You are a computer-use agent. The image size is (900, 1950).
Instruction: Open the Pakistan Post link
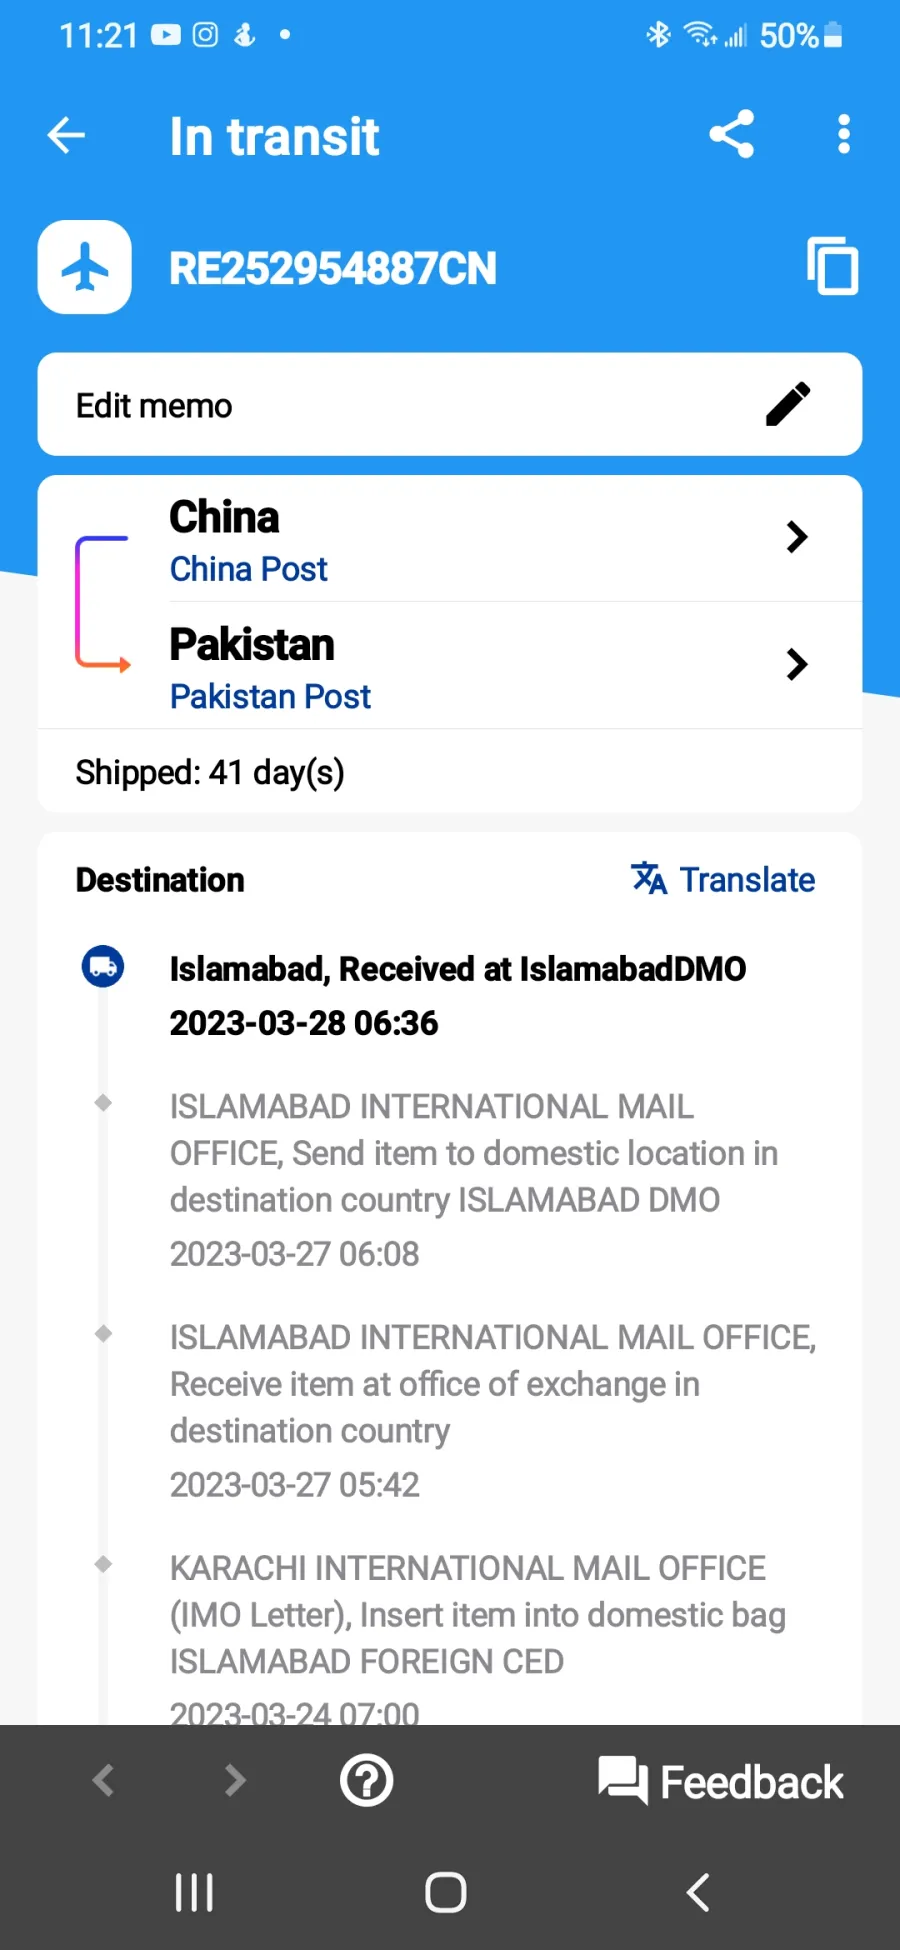pyautogui.click(x=270, y=696)
